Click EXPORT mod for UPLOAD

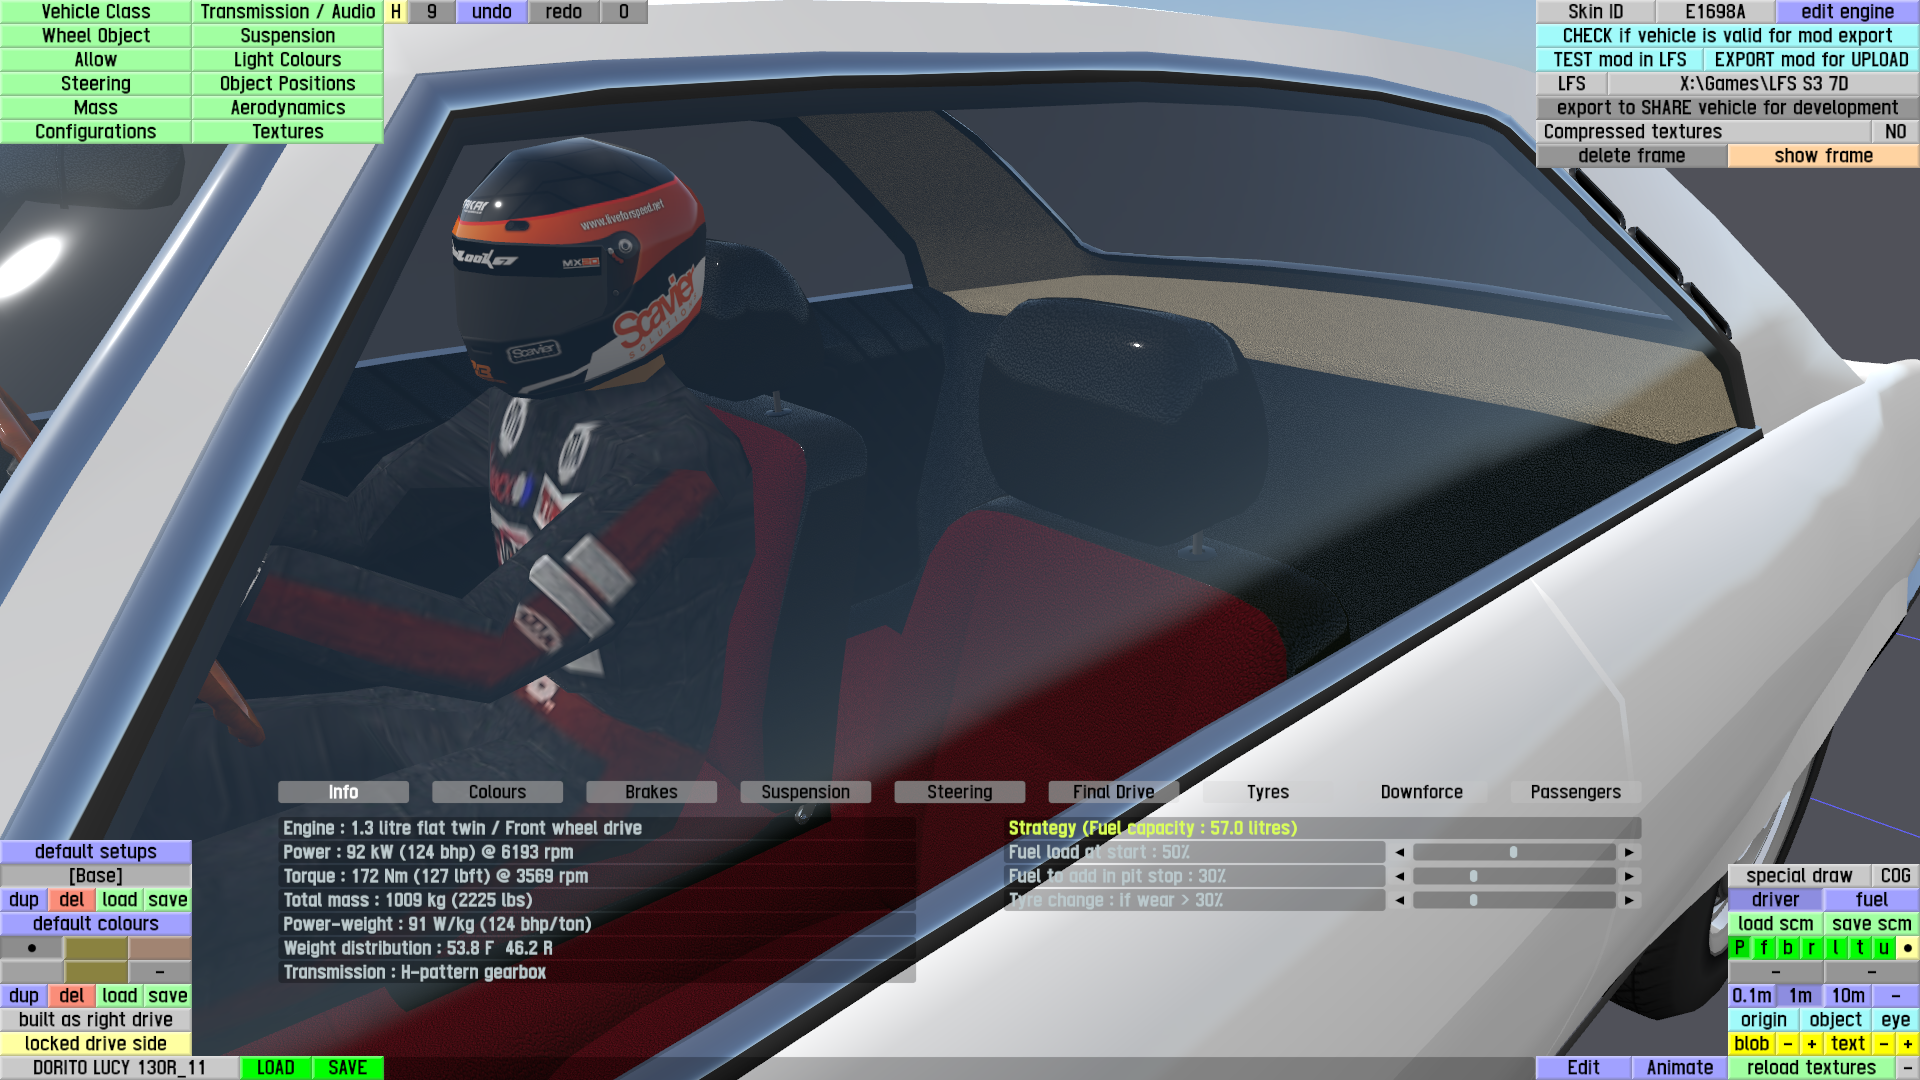[x=1811, y=60]
